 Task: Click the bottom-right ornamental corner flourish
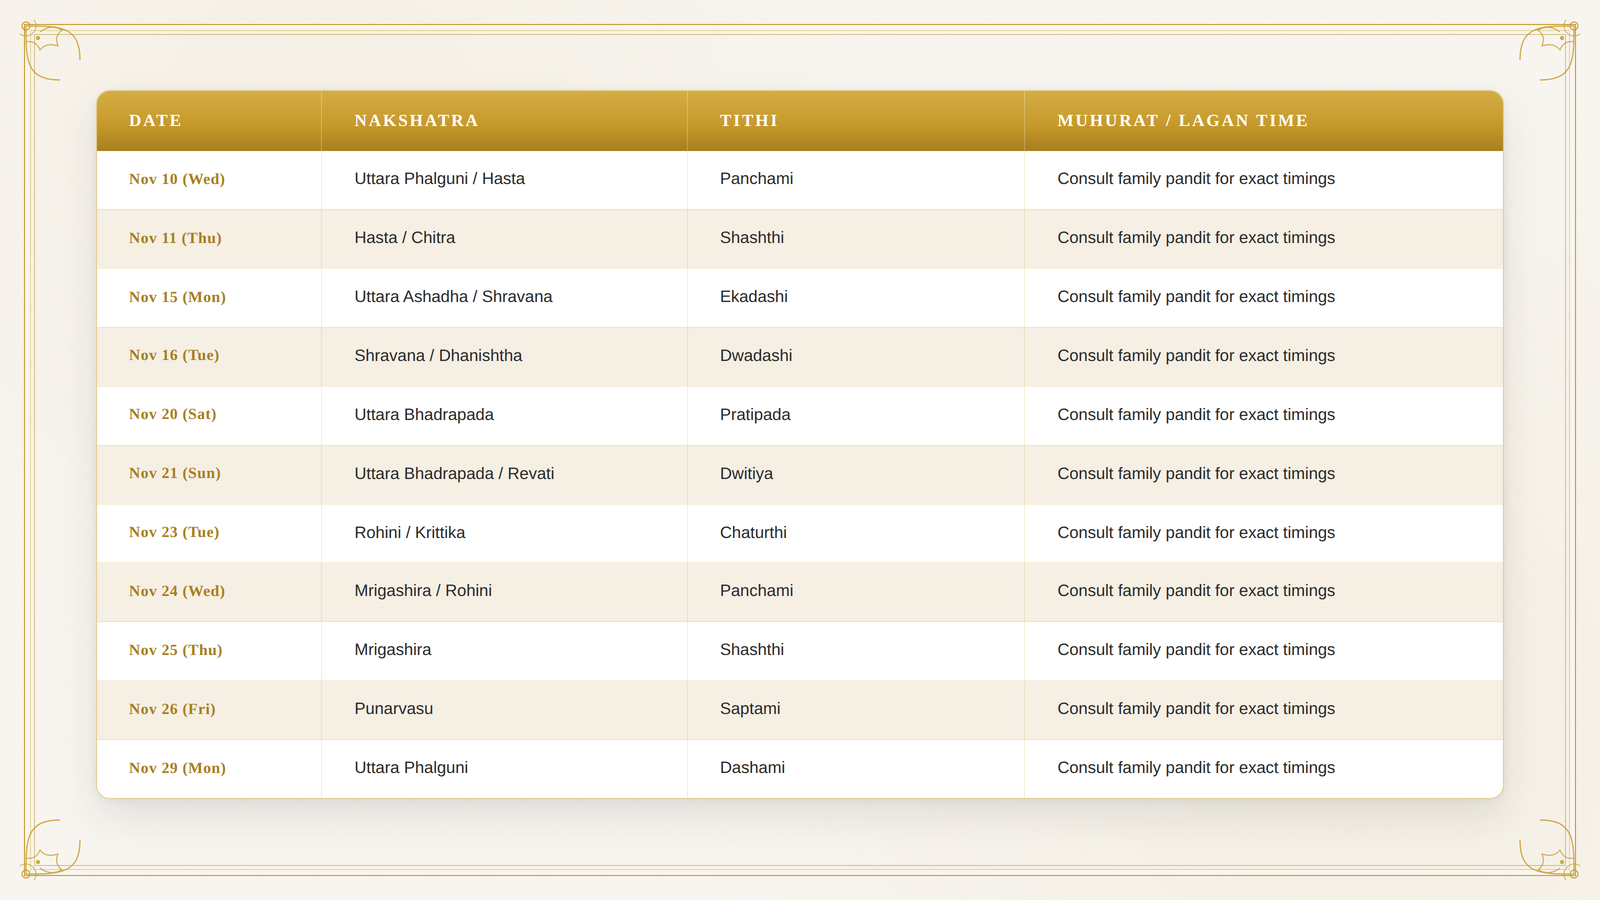click(x=1549, y=849)
